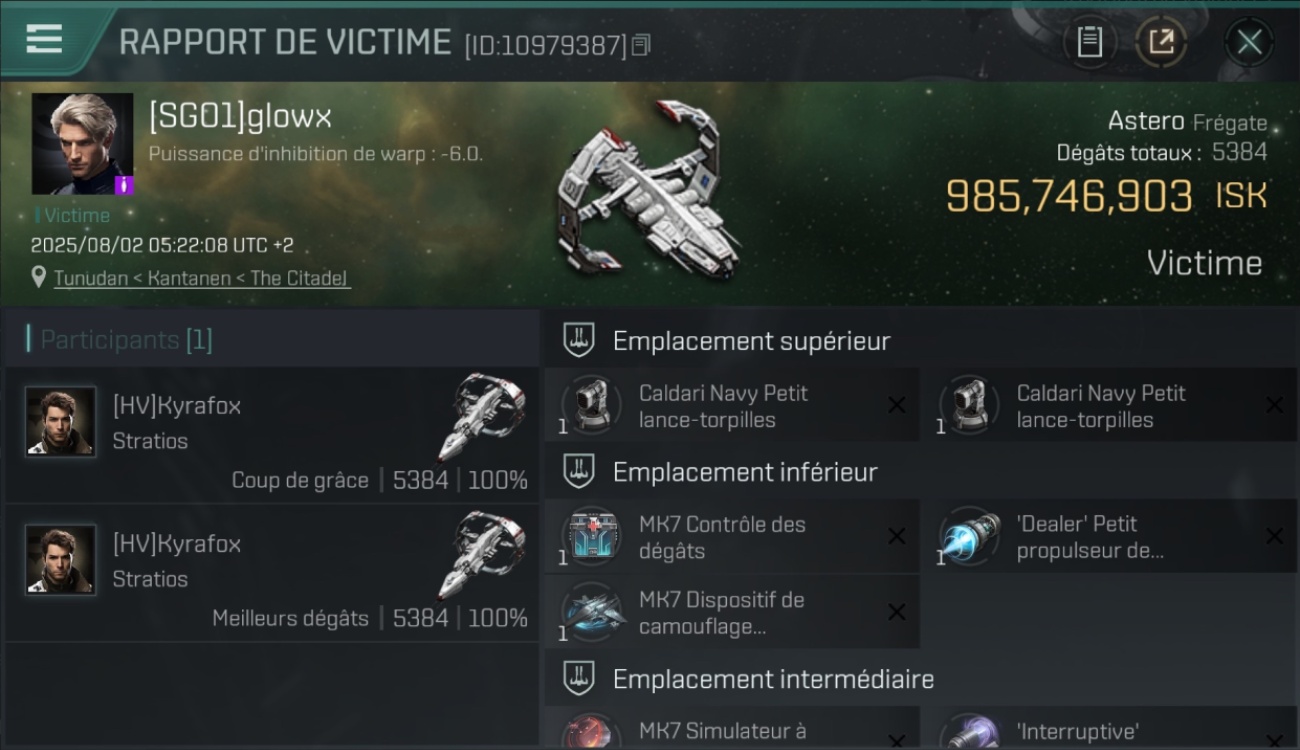Open the clipboard report icon
Viewport: 1300px width, 750px height.
[x=1089, y=42]
